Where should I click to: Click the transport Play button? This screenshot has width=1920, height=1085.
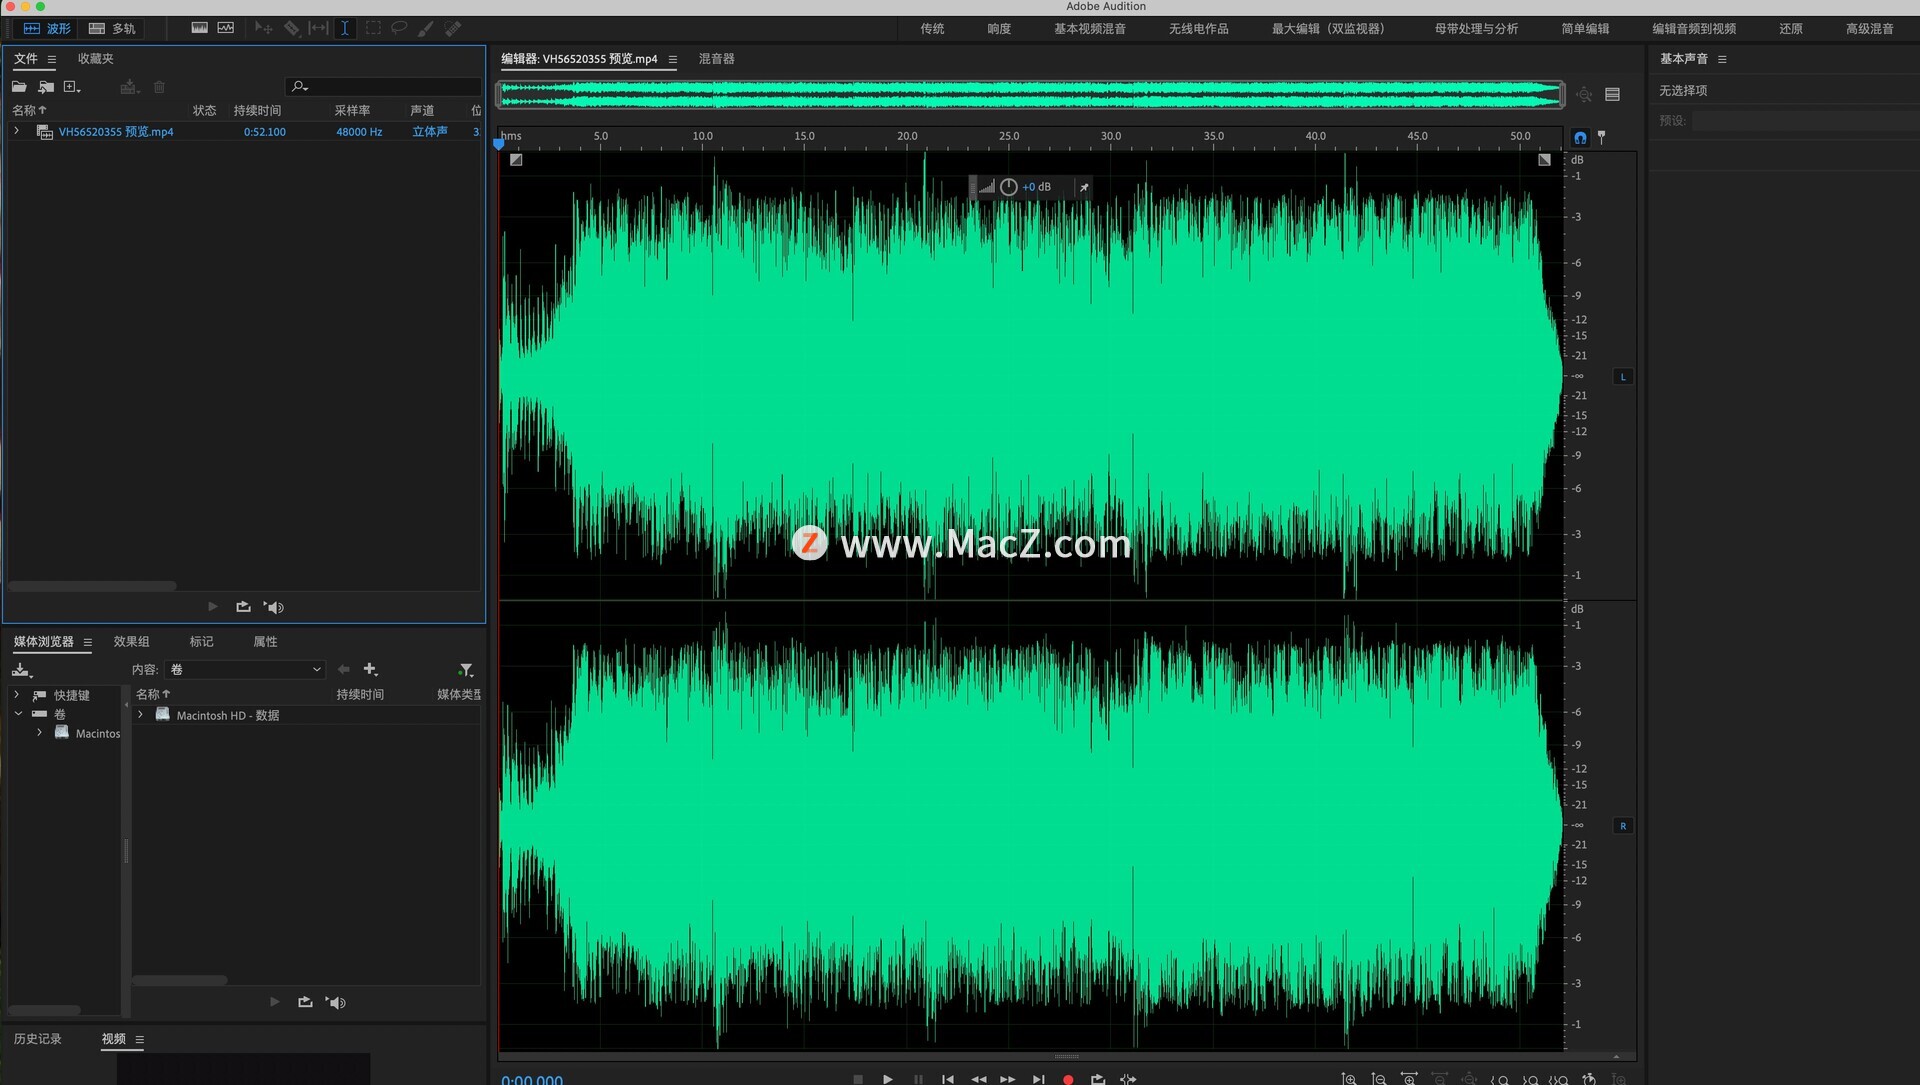[887, 1078]
